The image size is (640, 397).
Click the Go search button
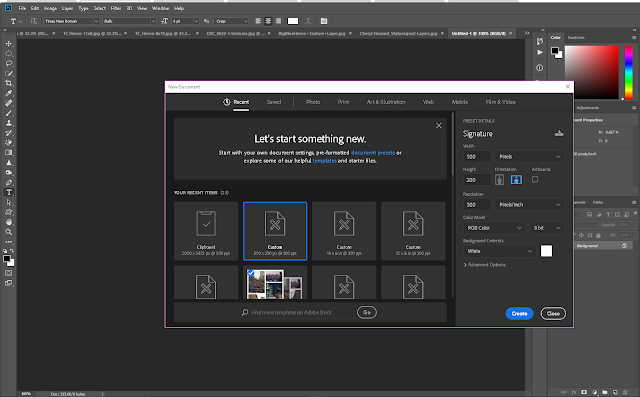click(x=367, y=312)
